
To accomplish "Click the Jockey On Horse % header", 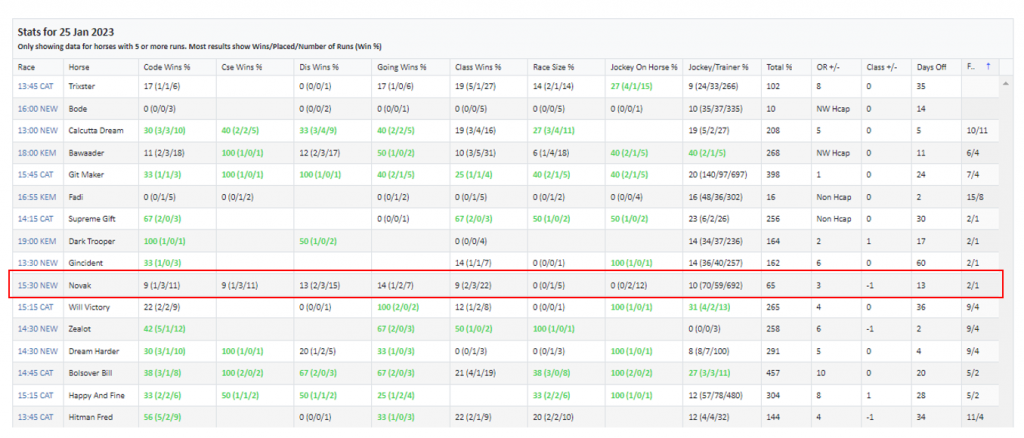I will (640, 66).
